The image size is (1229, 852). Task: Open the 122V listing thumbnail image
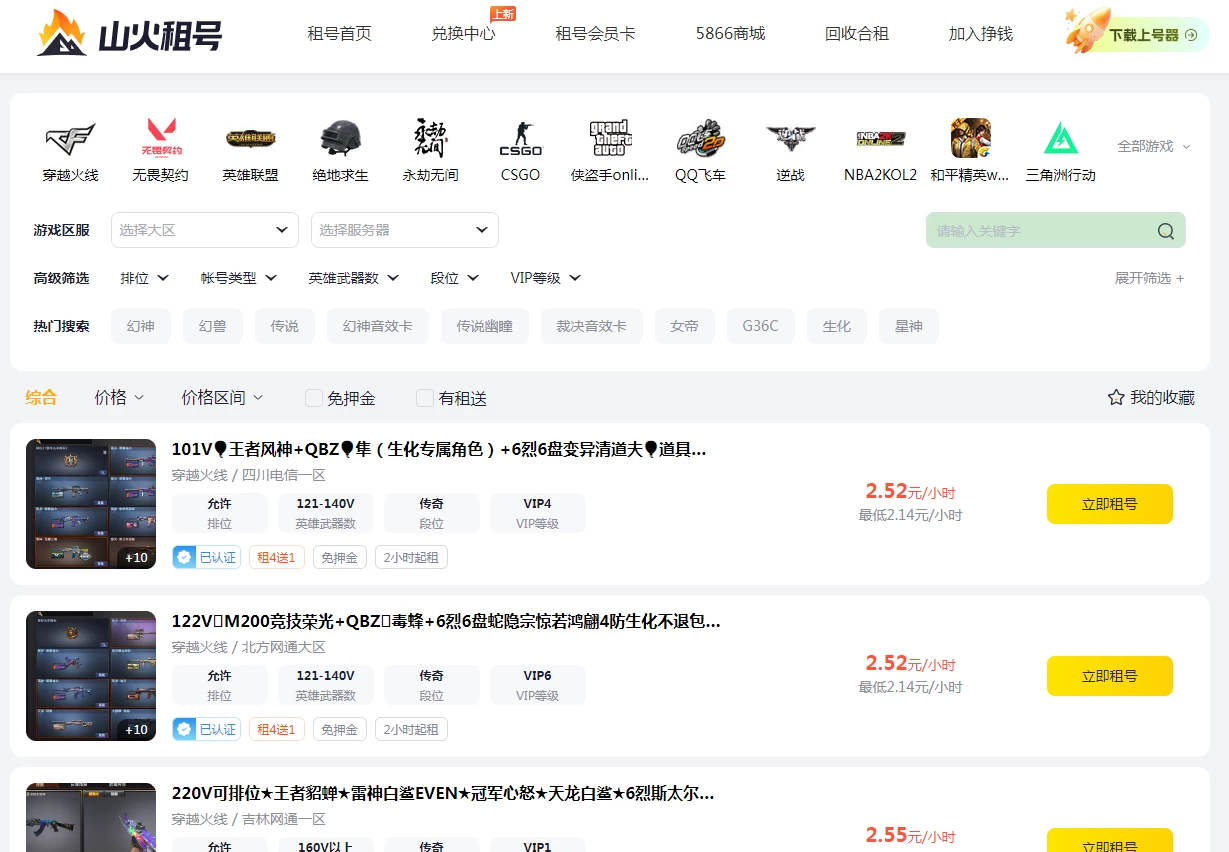pos(91,676)
